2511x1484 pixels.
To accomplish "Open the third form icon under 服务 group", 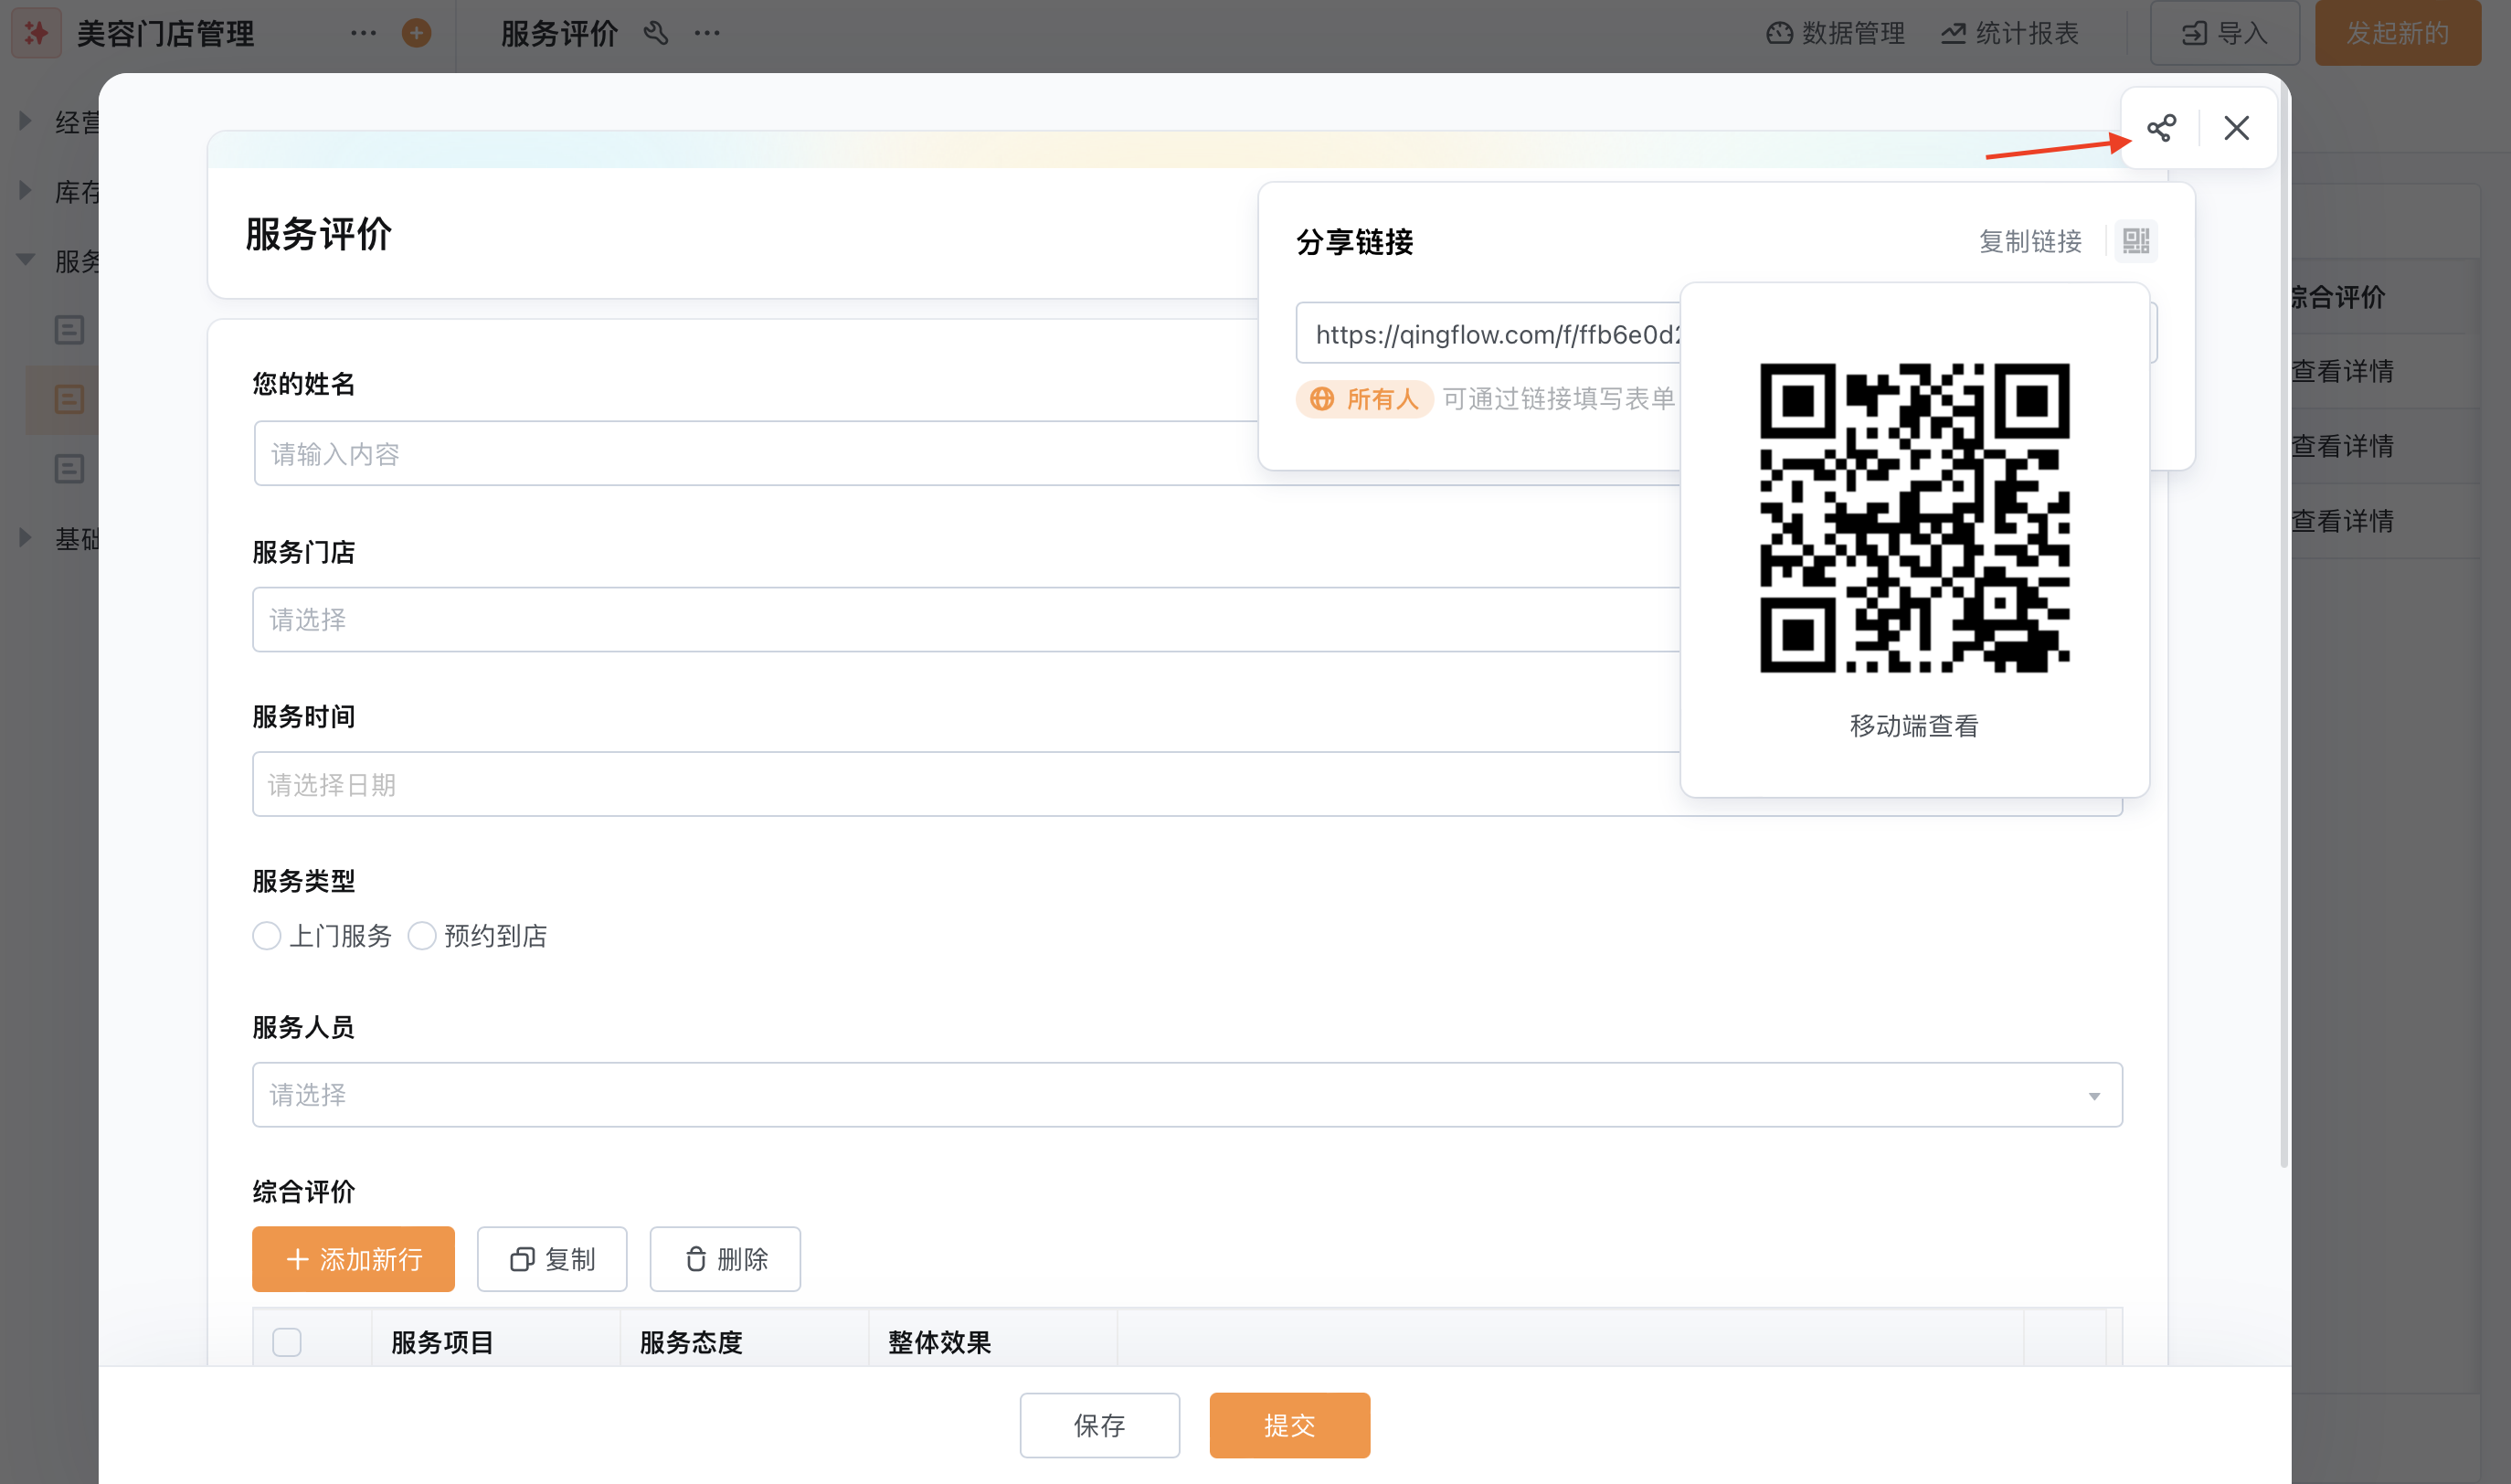I will 69,468.
